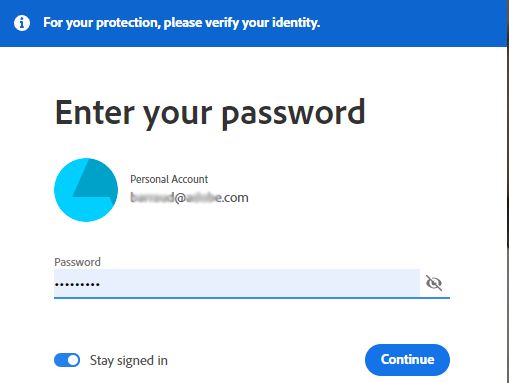Click the verify your identity banner message

182,23
